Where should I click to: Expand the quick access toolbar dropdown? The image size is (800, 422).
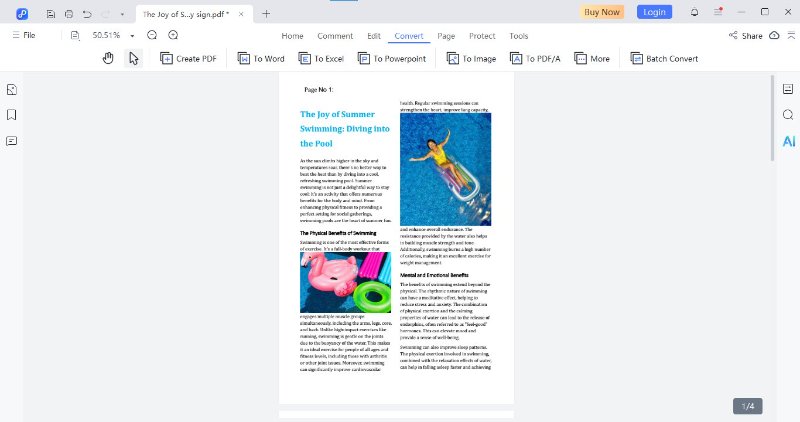pos(122,14)
